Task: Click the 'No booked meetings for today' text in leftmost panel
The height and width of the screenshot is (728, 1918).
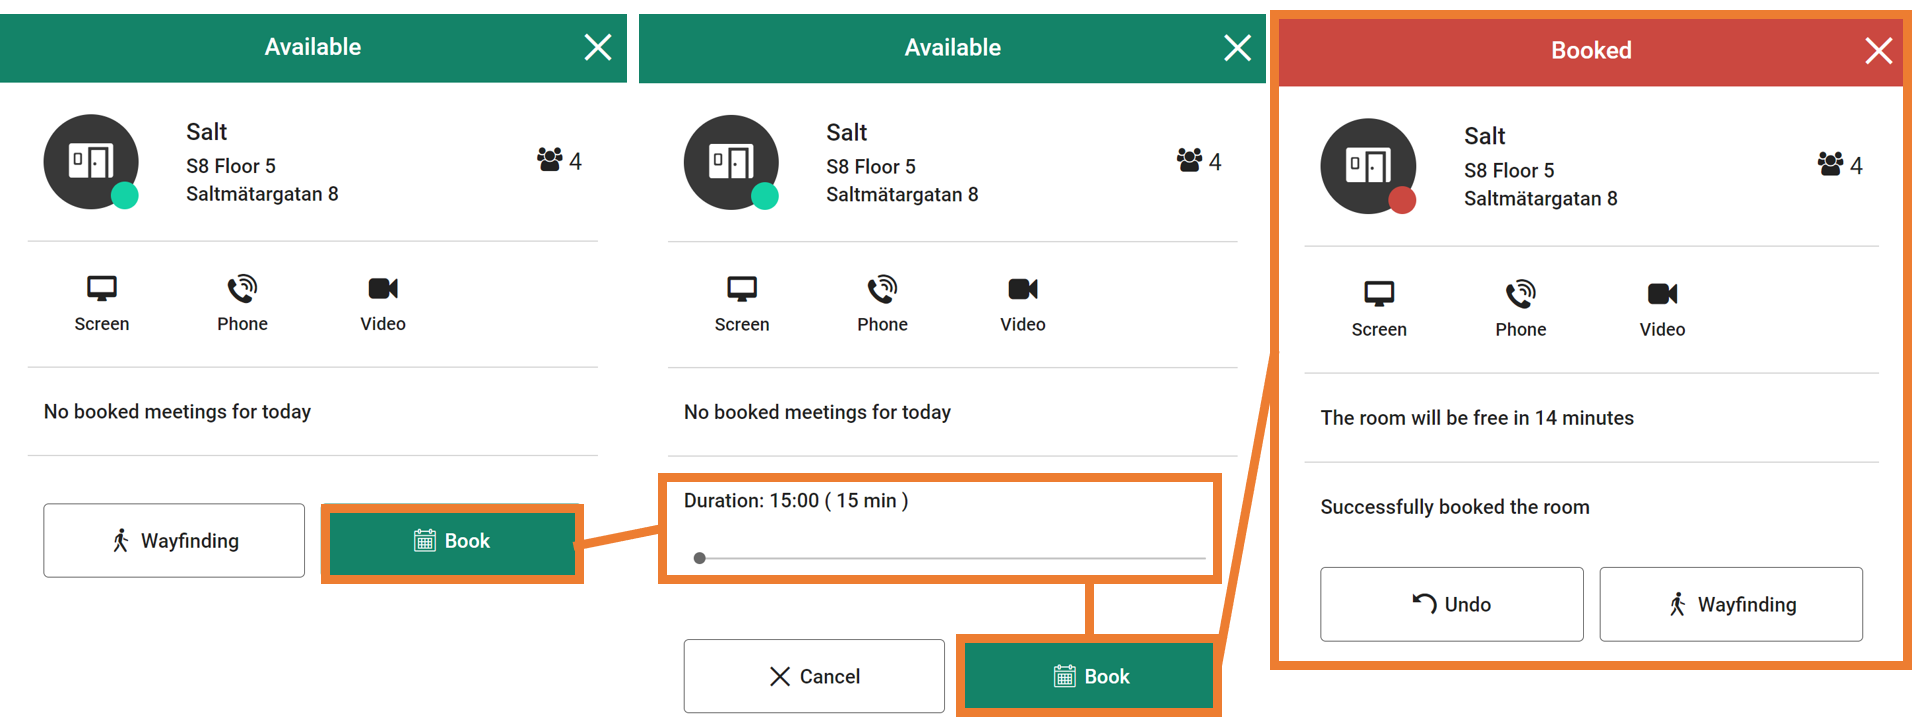Action: tap(177, 412)
